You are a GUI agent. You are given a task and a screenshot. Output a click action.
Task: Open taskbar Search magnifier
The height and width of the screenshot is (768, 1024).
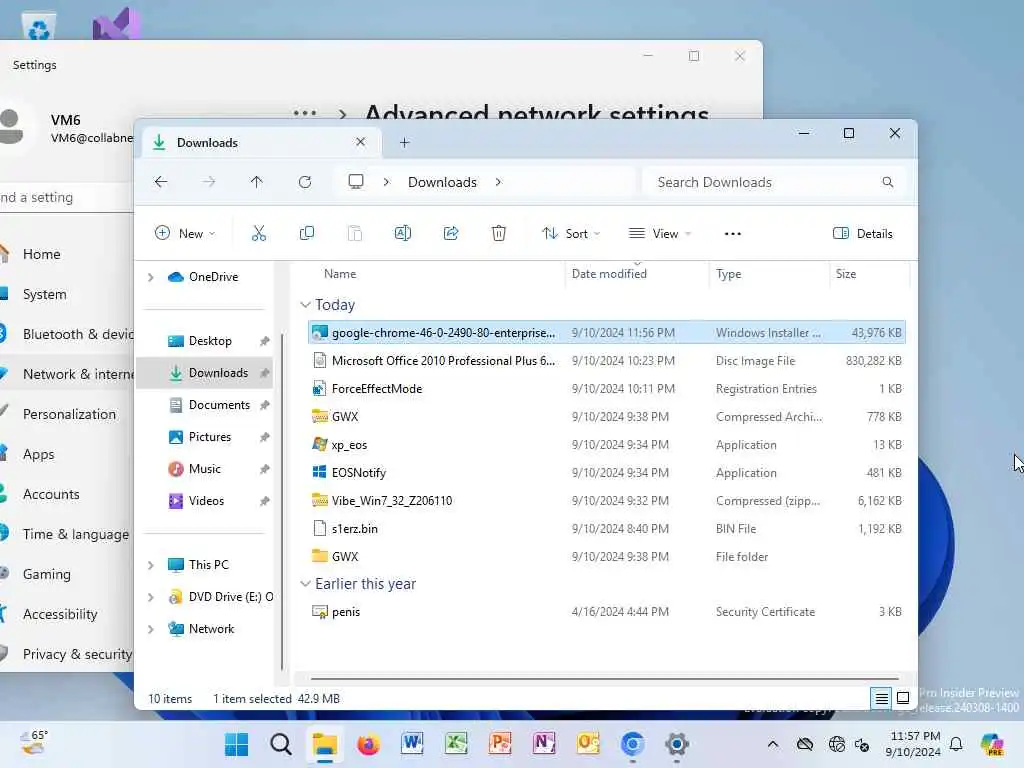pos(281,744)
